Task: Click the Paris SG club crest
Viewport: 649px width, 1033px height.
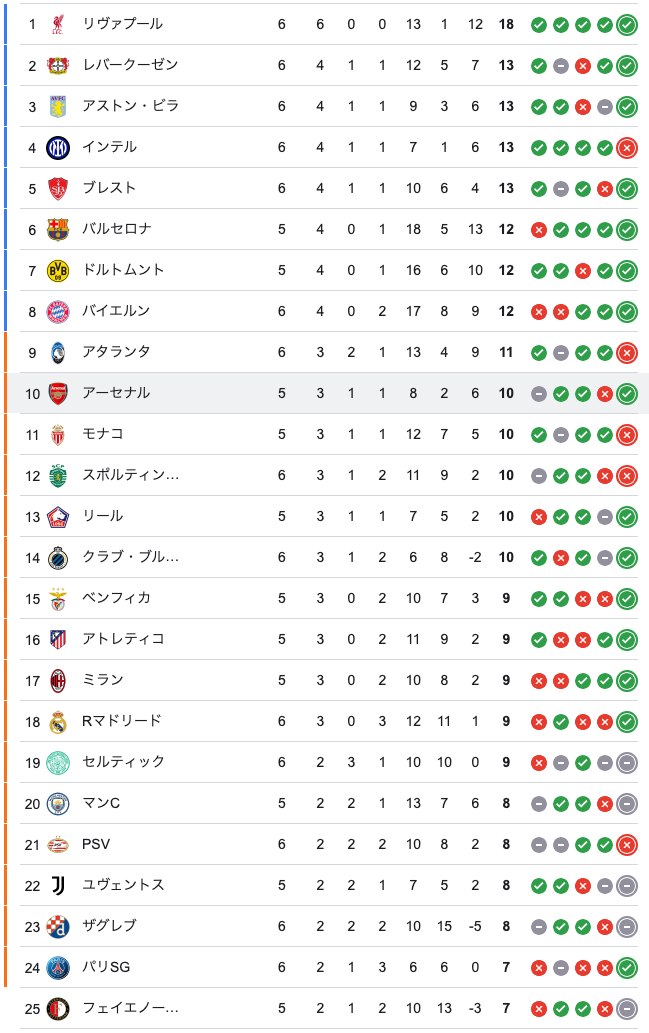Action: point(58,967)
